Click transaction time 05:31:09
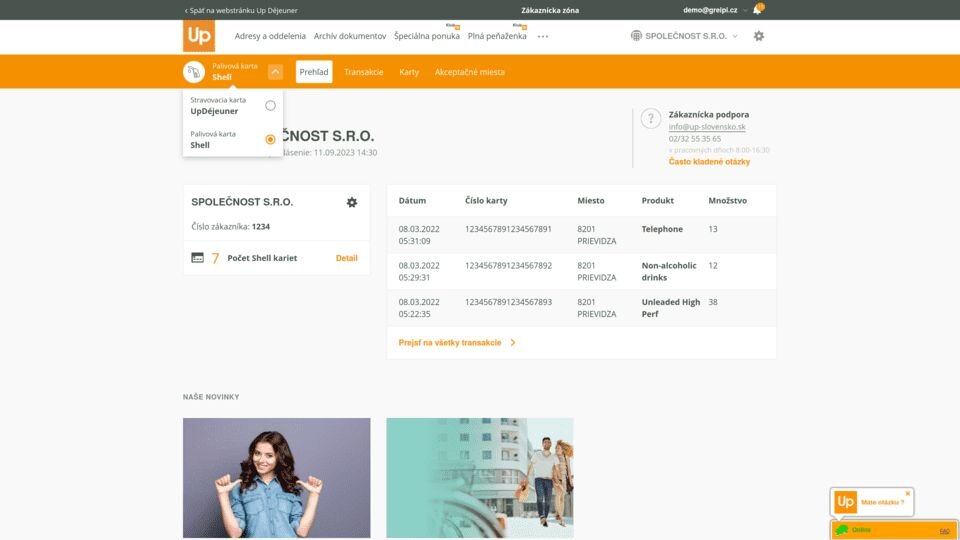This screenshot has height=540, width=960. 414,241
